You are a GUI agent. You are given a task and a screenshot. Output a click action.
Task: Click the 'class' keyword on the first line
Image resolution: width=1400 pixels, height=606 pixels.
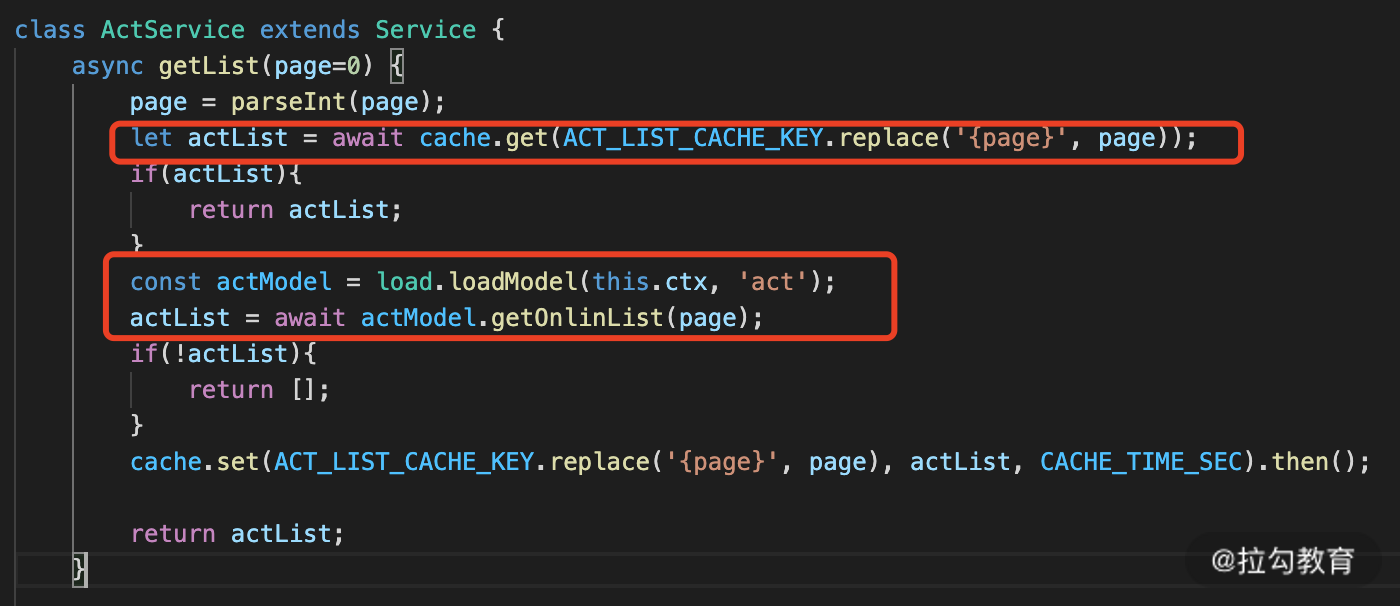(51, 29)
